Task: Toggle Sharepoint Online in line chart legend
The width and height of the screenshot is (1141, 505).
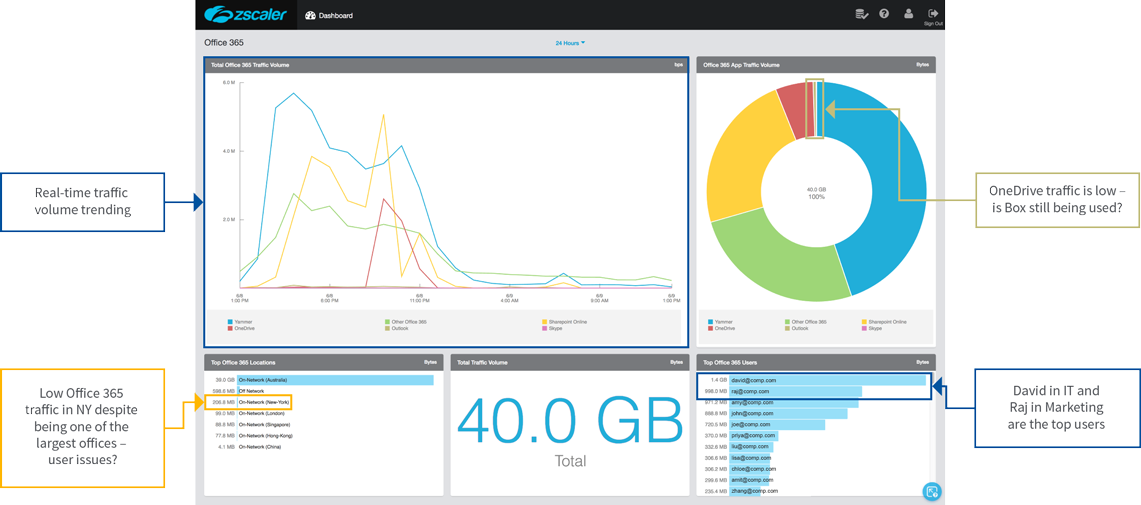Action: click(x=565, y=321)
